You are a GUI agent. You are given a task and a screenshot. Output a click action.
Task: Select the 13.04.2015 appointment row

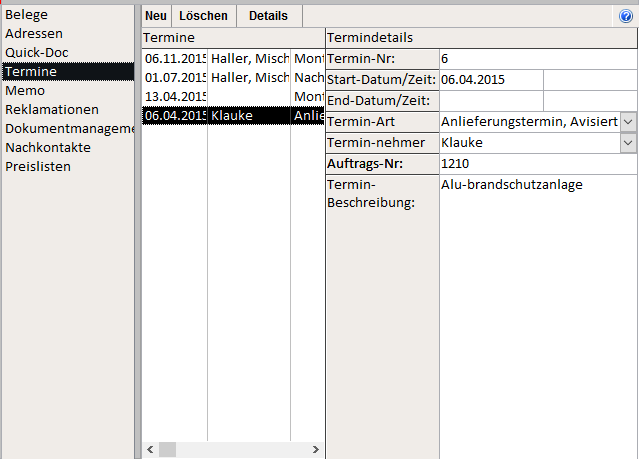click(x=232, y=96)
